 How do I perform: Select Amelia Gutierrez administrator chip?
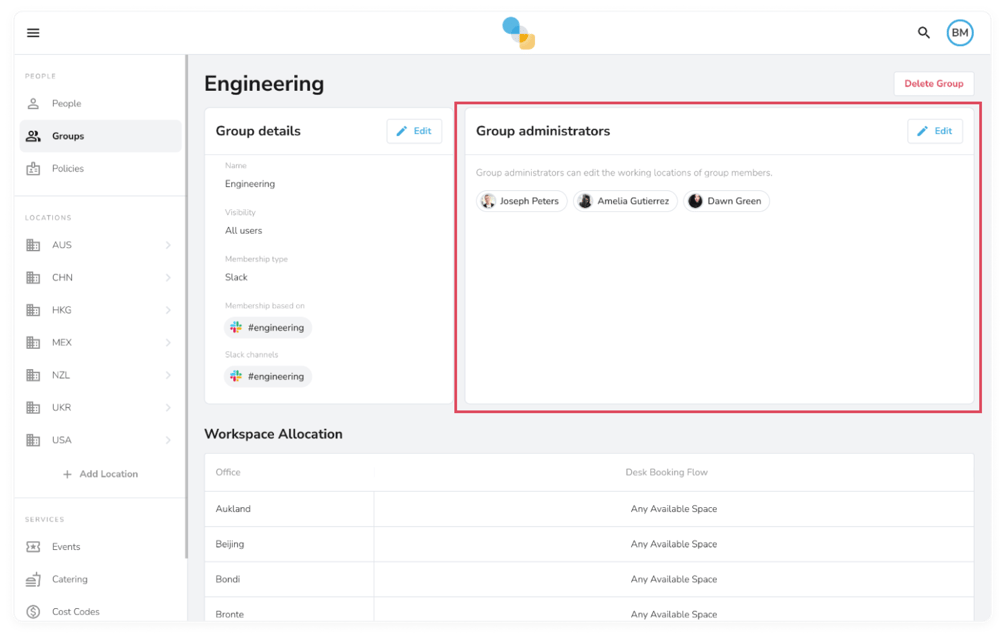click(624, 200)
